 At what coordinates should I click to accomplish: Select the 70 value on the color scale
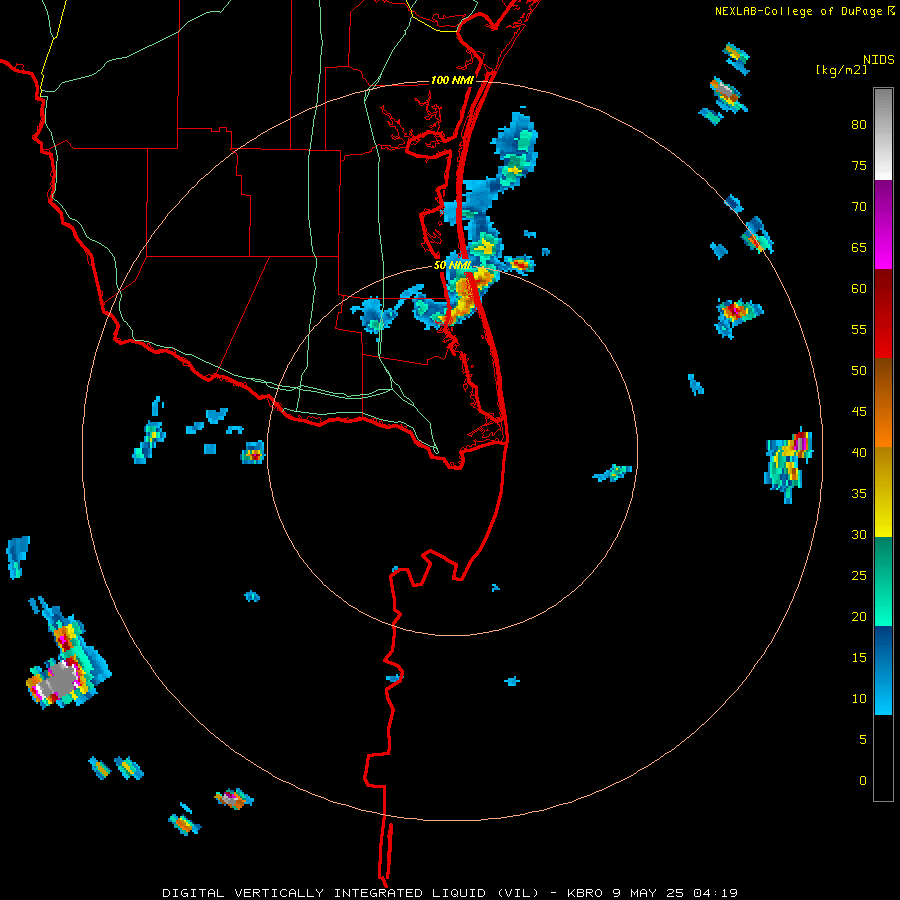point(859,207)
